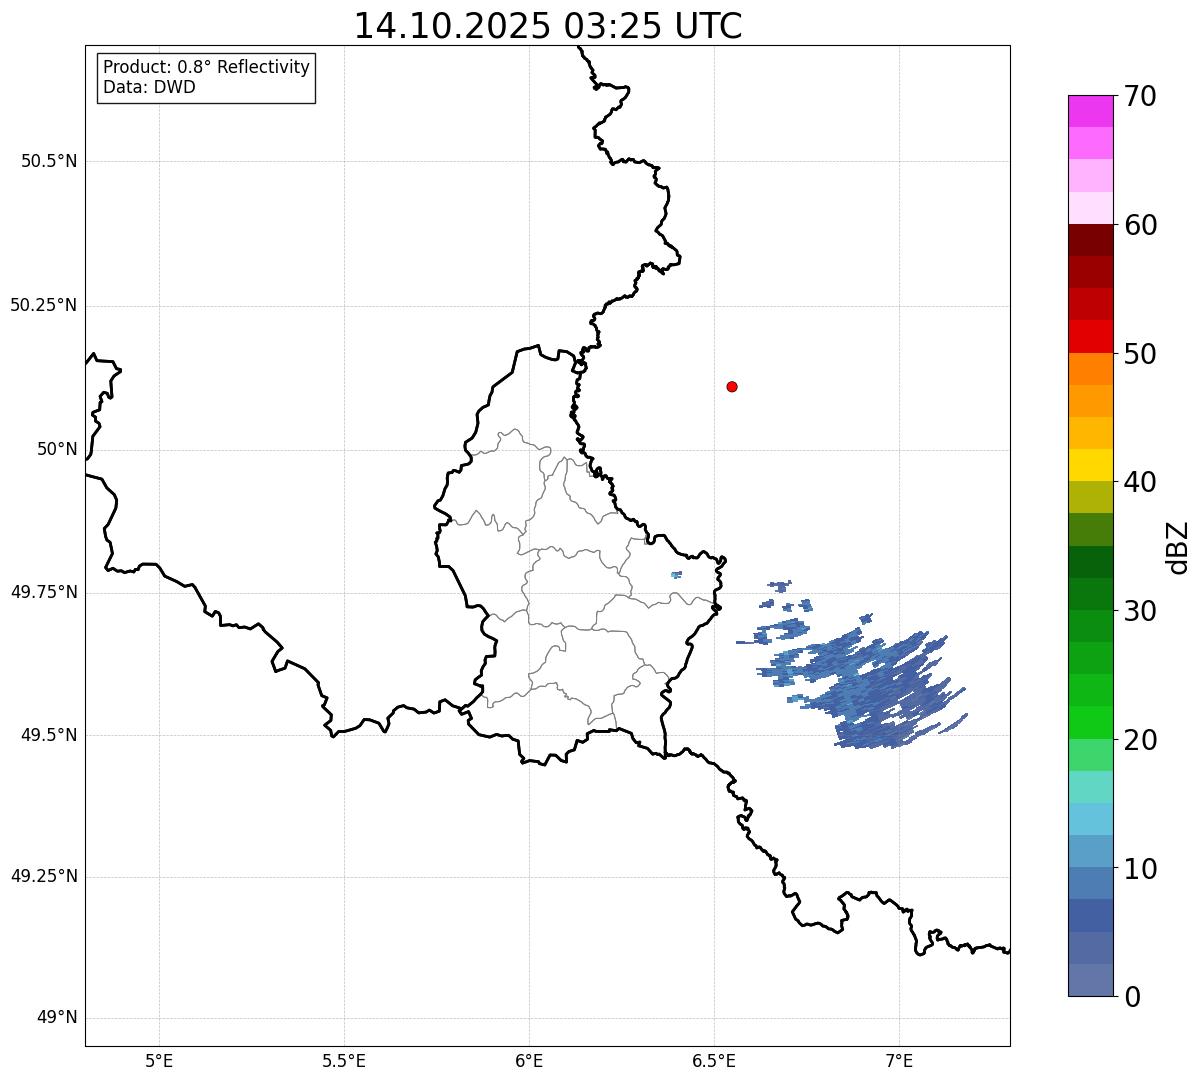Click the 'dBZ' colorbar axis label
This screenshot has width=1202, height=1081.
coord(1178,547)
